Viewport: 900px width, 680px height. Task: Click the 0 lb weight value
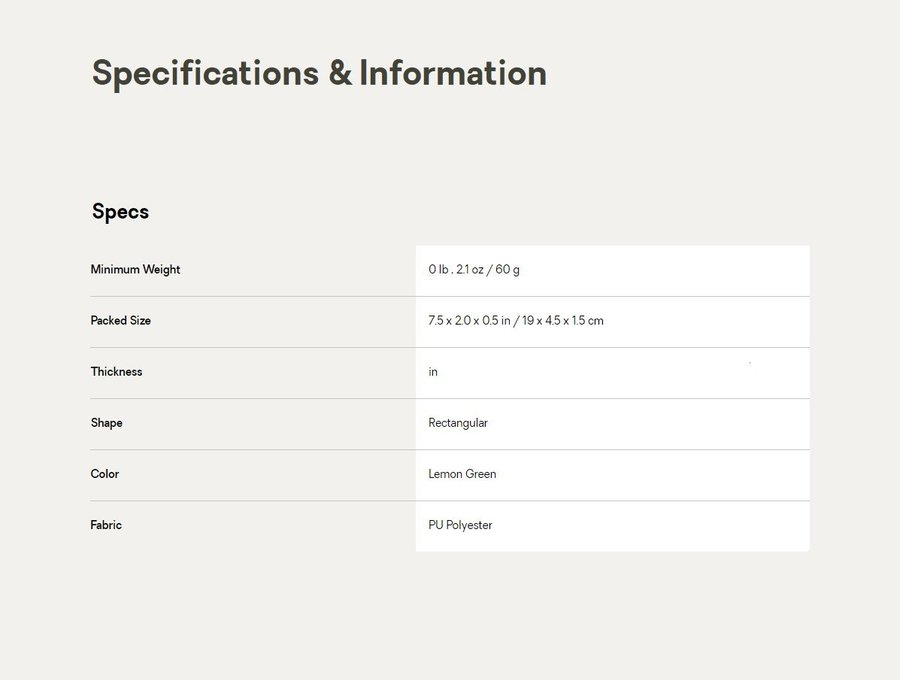coord(438,270)
